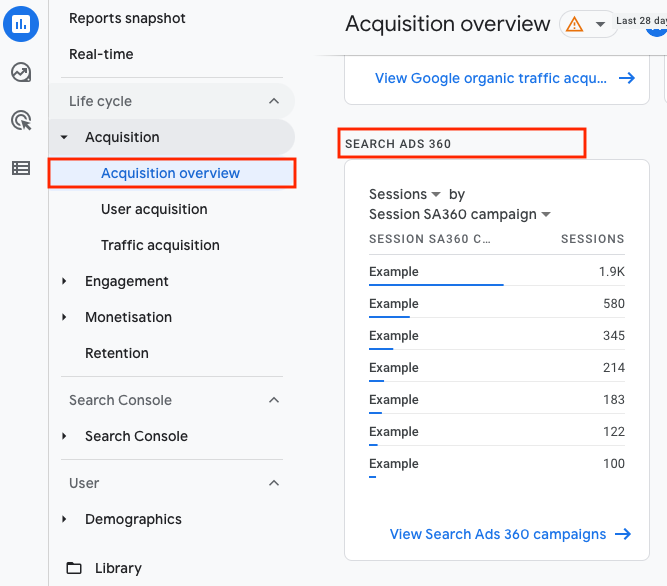Open the Configure table icon in the rail

pos(21,168)
